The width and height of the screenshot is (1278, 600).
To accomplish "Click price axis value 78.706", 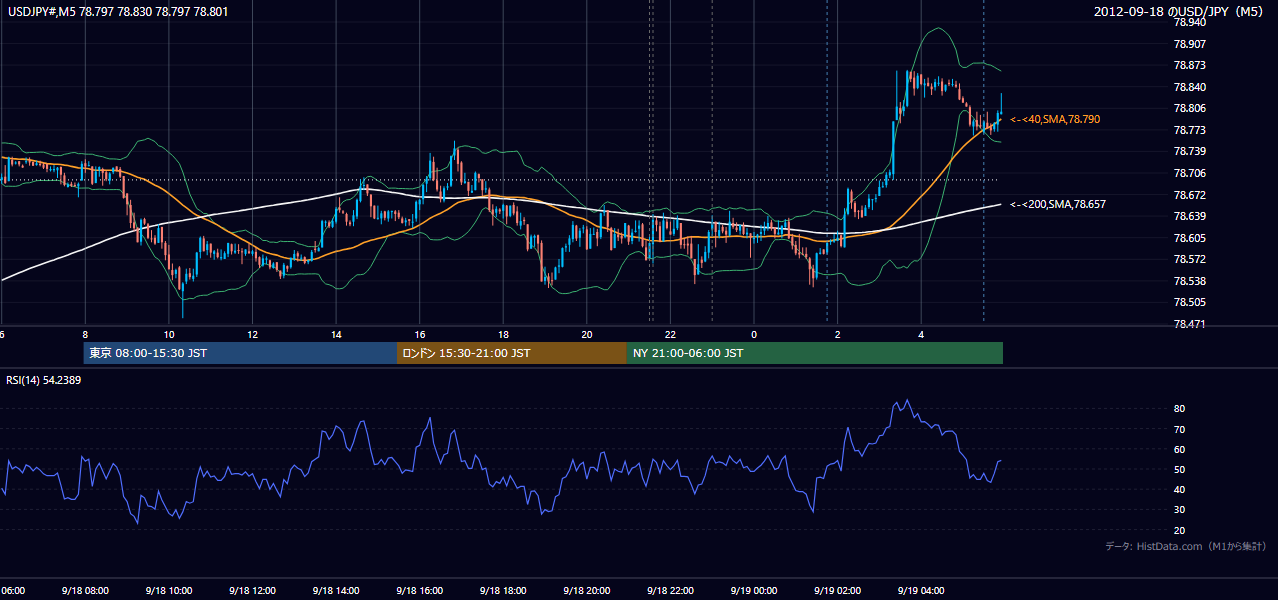I will (1188, 173).
